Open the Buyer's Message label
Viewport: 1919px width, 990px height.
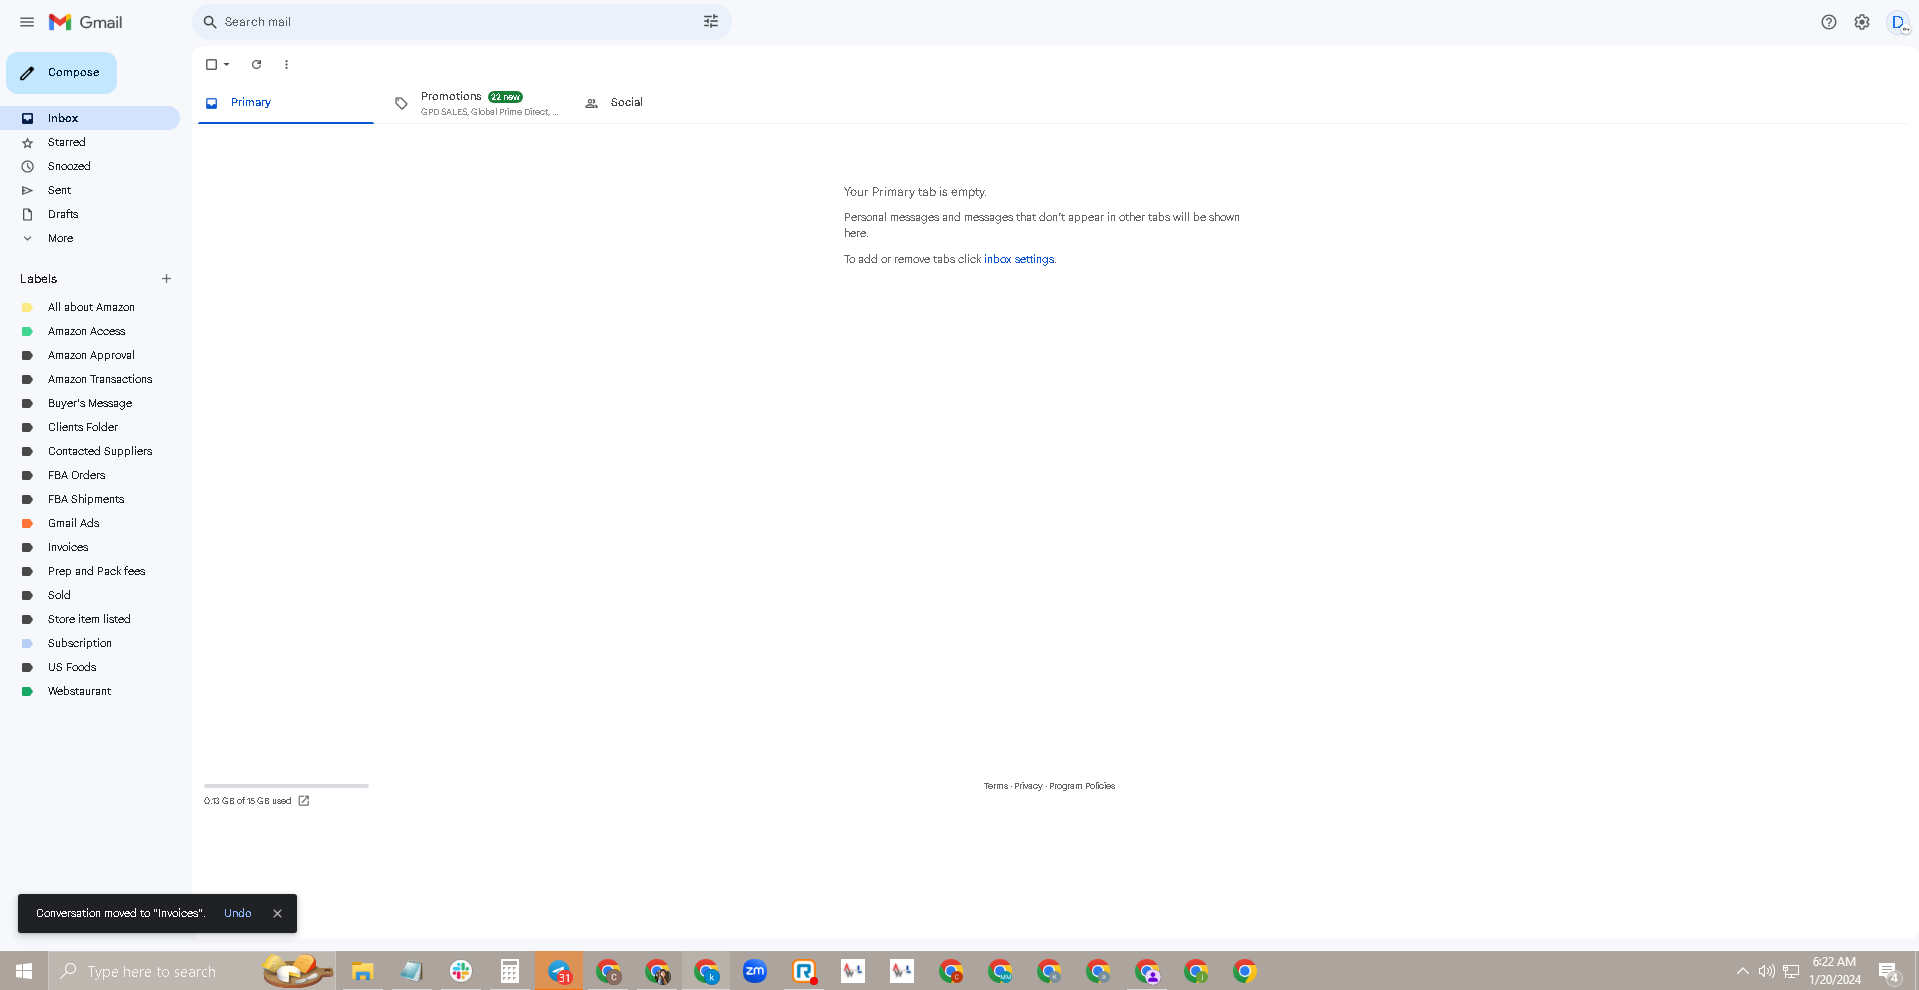(x=90, y=403)
